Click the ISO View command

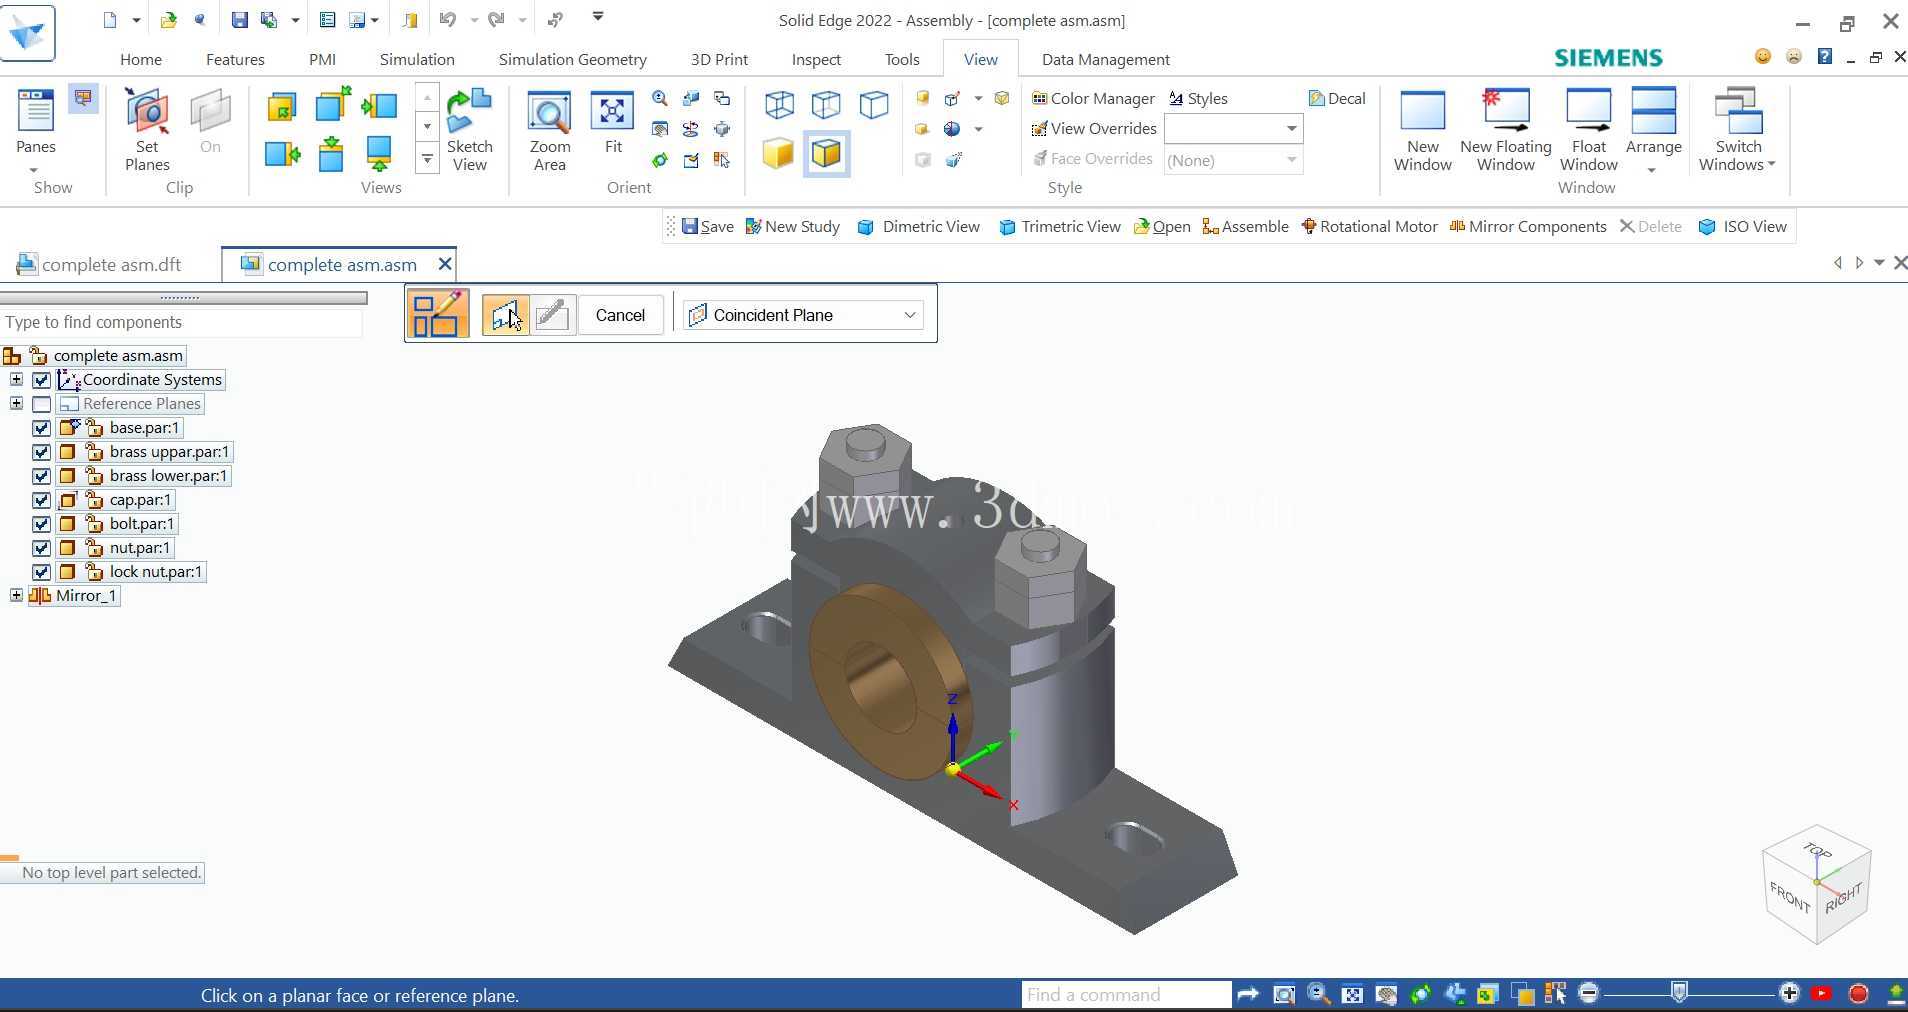coord(1743,226)
